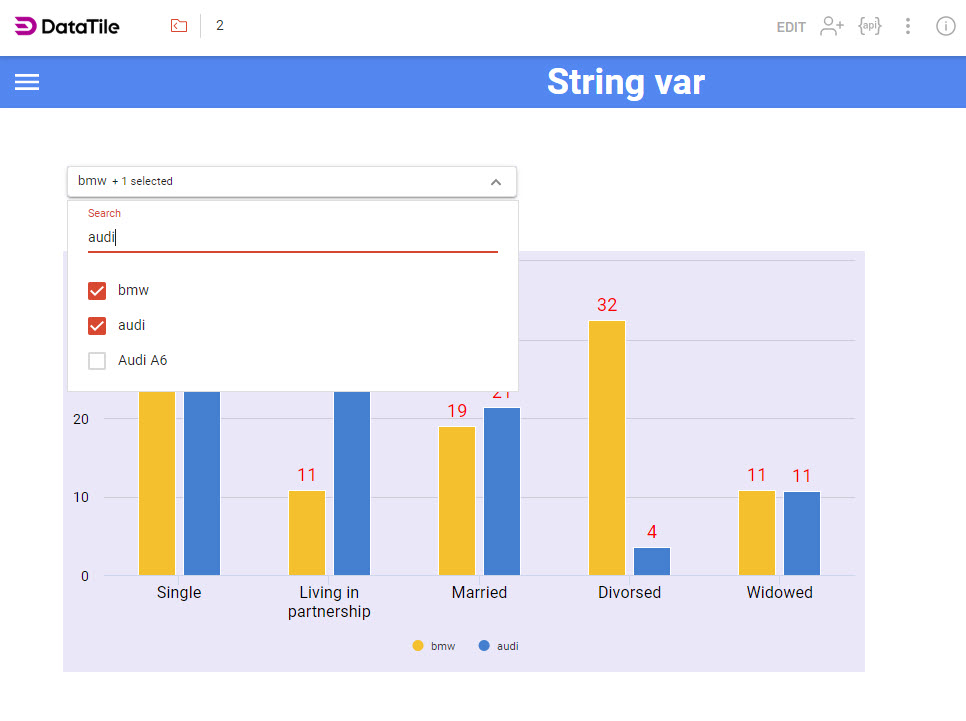Open the {api} panel
Image resolution: width=966 pixels, height=721 pixels.
(x=869, y=26)
